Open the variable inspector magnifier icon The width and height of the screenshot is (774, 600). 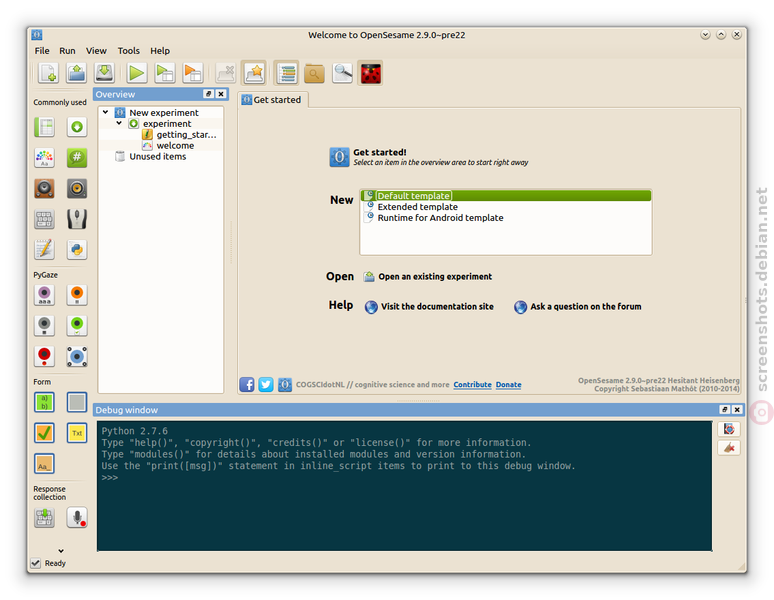(x=343, y=74)
